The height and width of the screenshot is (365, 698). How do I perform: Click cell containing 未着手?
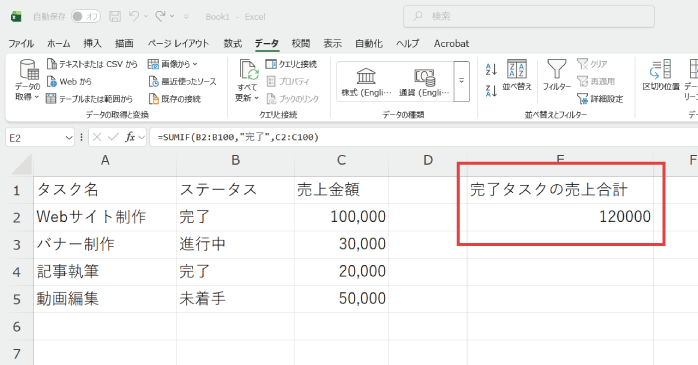click(x=235, y=299)
